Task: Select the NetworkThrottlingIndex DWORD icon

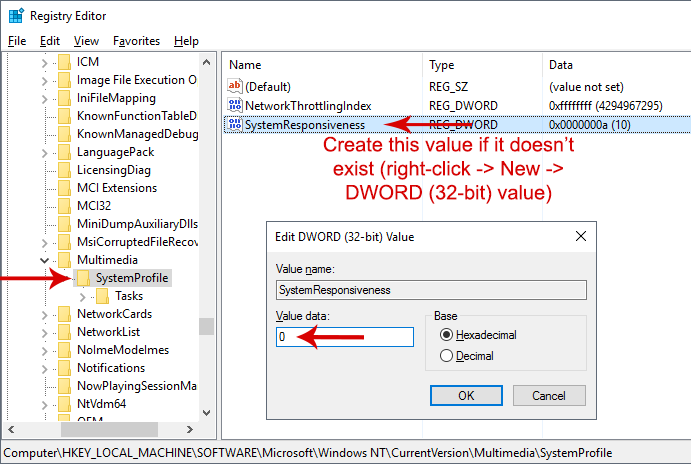Action: pos(235,105)
